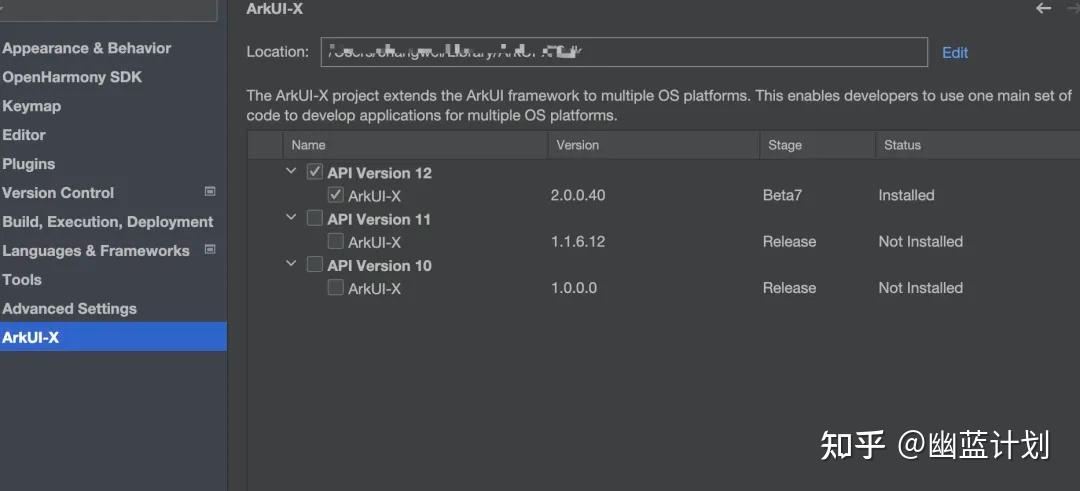
Task: Click the project-level icon beside Version Control
Action: 210,191
